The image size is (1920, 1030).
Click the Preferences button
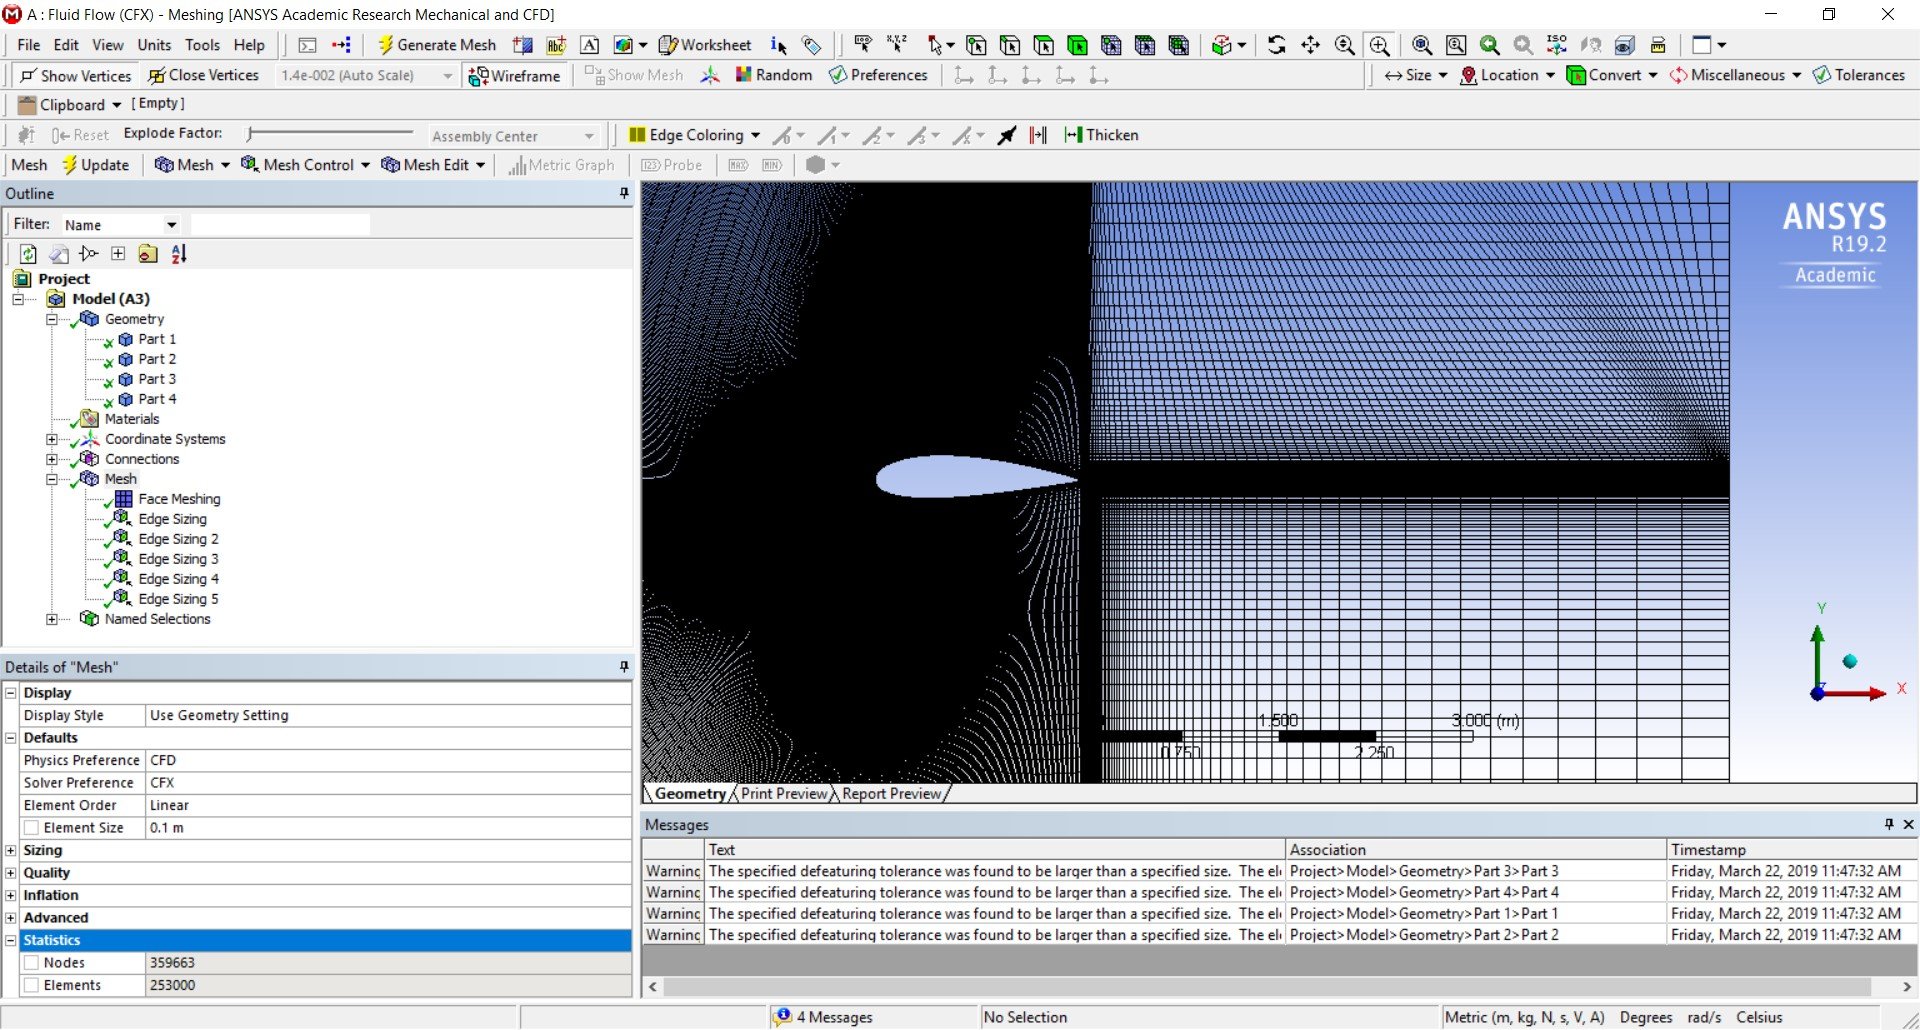pos(878,75)
